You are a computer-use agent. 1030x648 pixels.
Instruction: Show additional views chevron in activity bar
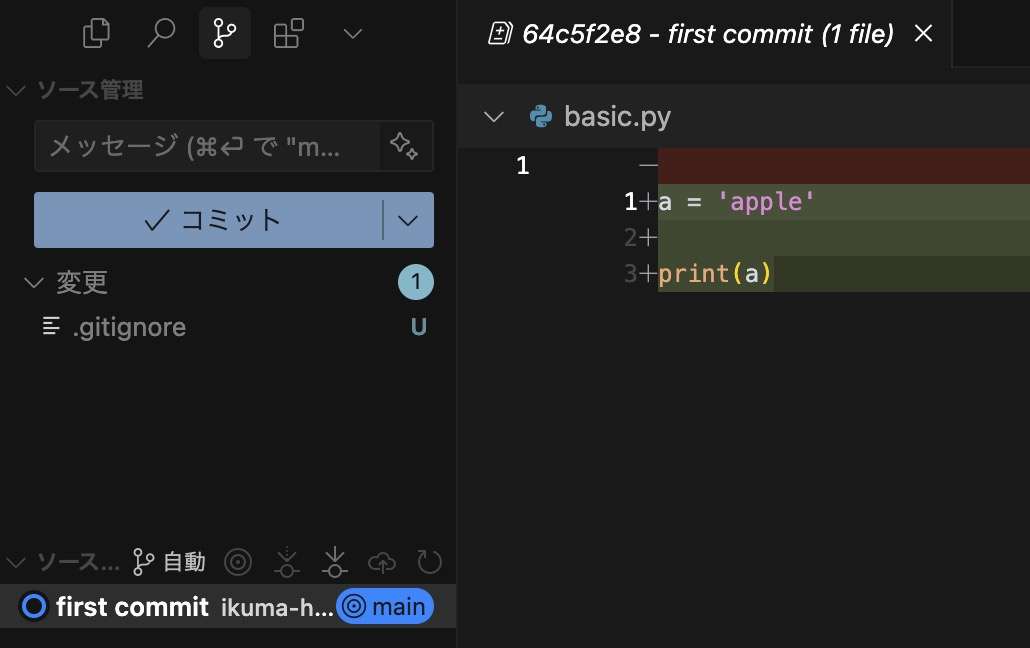352,33
